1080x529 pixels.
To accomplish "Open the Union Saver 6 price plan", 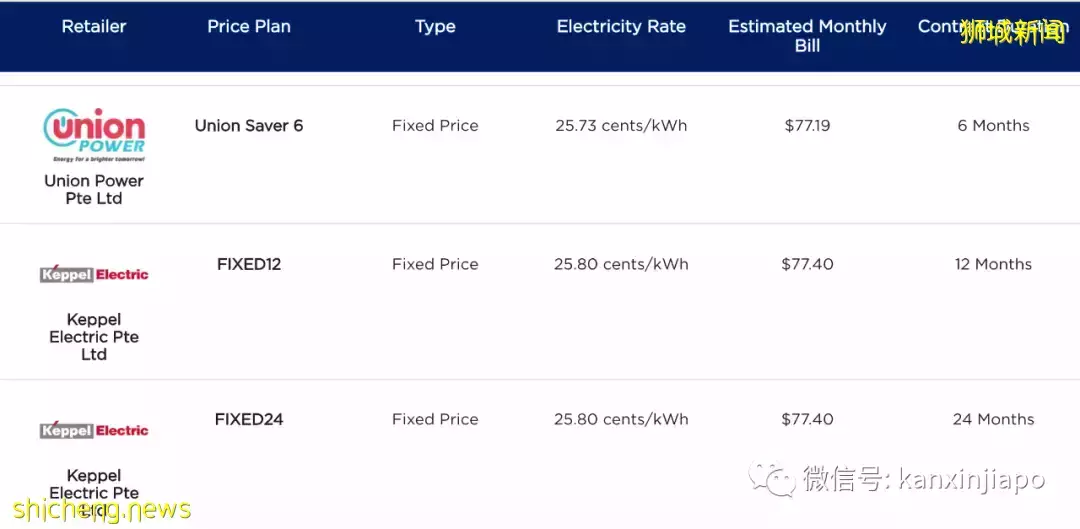I will coord(249,126).
